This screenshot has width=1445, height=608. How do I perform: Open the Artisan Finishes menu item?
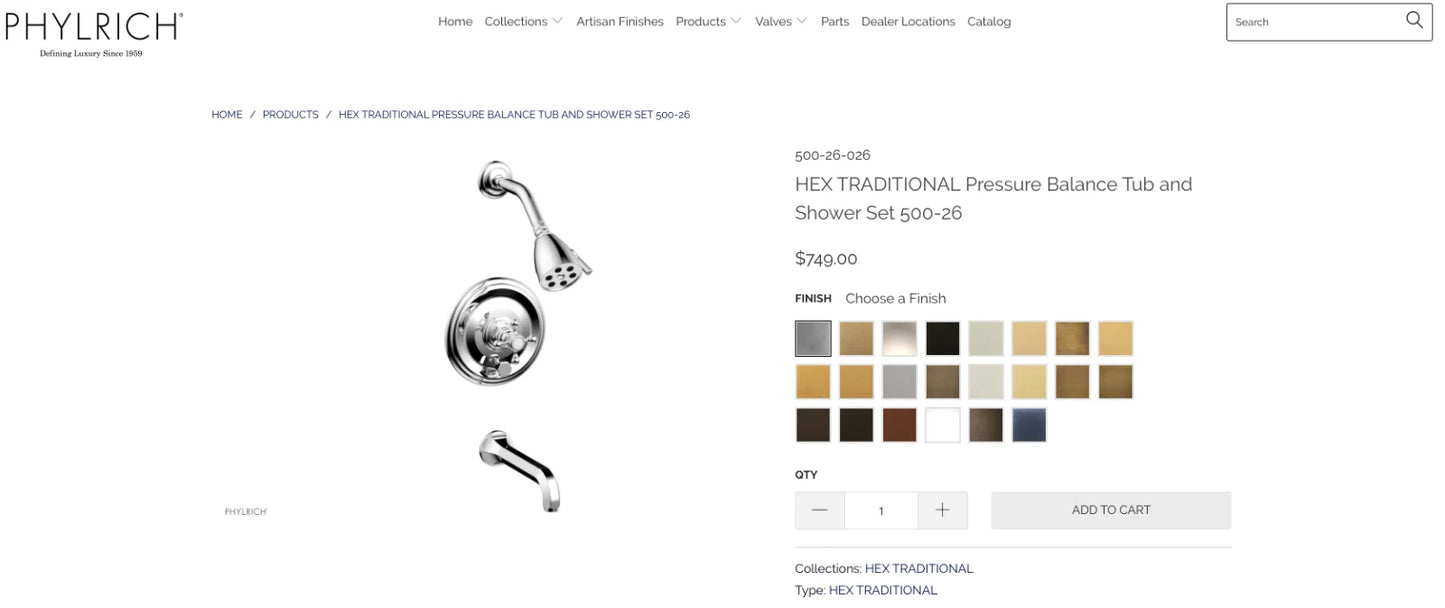[620, 21]
